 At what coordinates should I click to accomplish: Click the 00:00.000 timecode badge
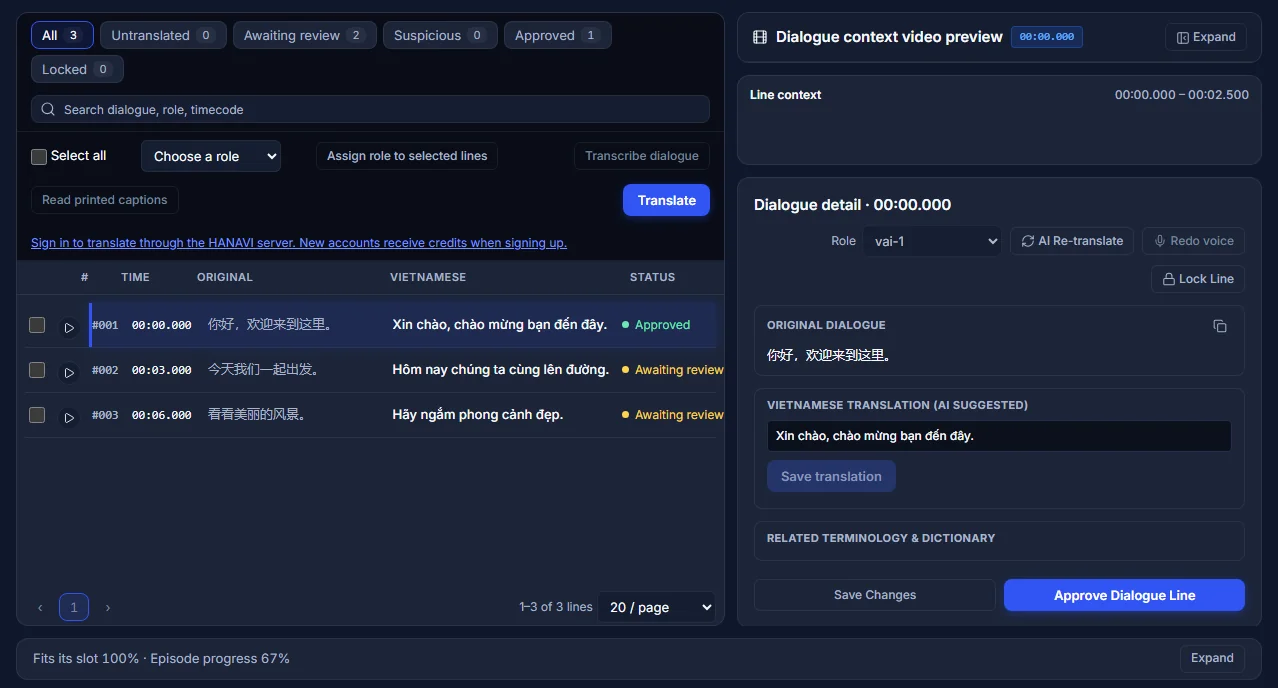(x=1047, y=37)
